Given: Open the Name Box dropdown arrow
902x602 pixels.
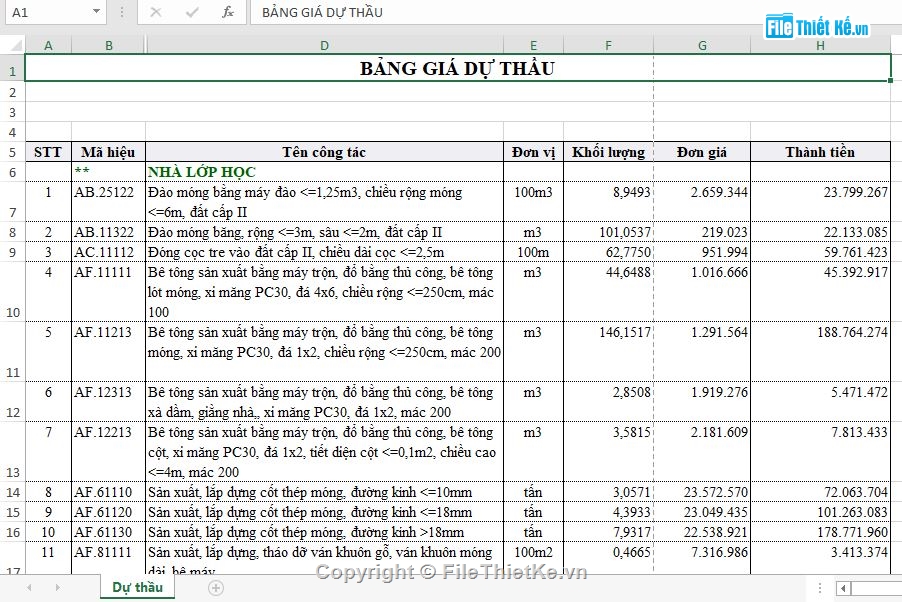Looking at the screenshot, I should 96,12.
